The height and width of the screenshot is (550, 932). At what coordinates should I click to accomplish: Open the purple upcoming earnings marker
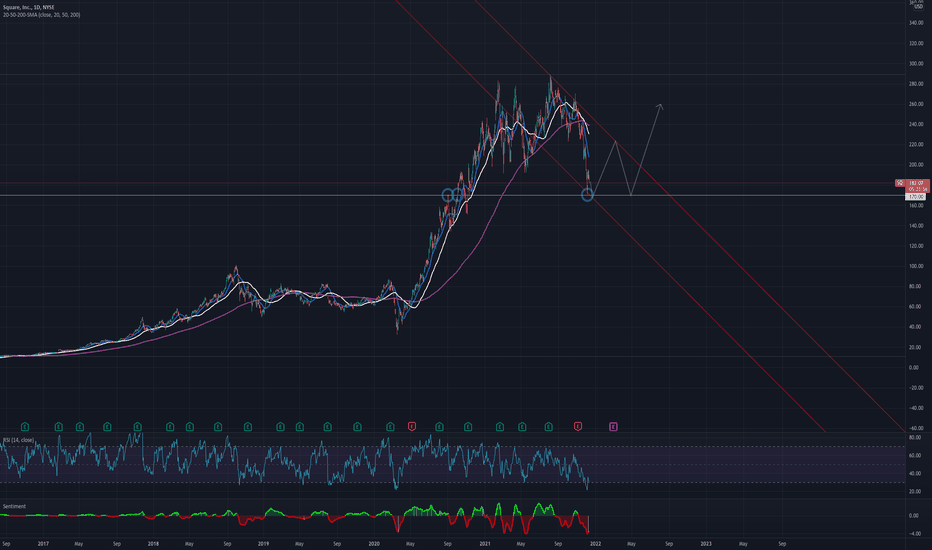613,426
